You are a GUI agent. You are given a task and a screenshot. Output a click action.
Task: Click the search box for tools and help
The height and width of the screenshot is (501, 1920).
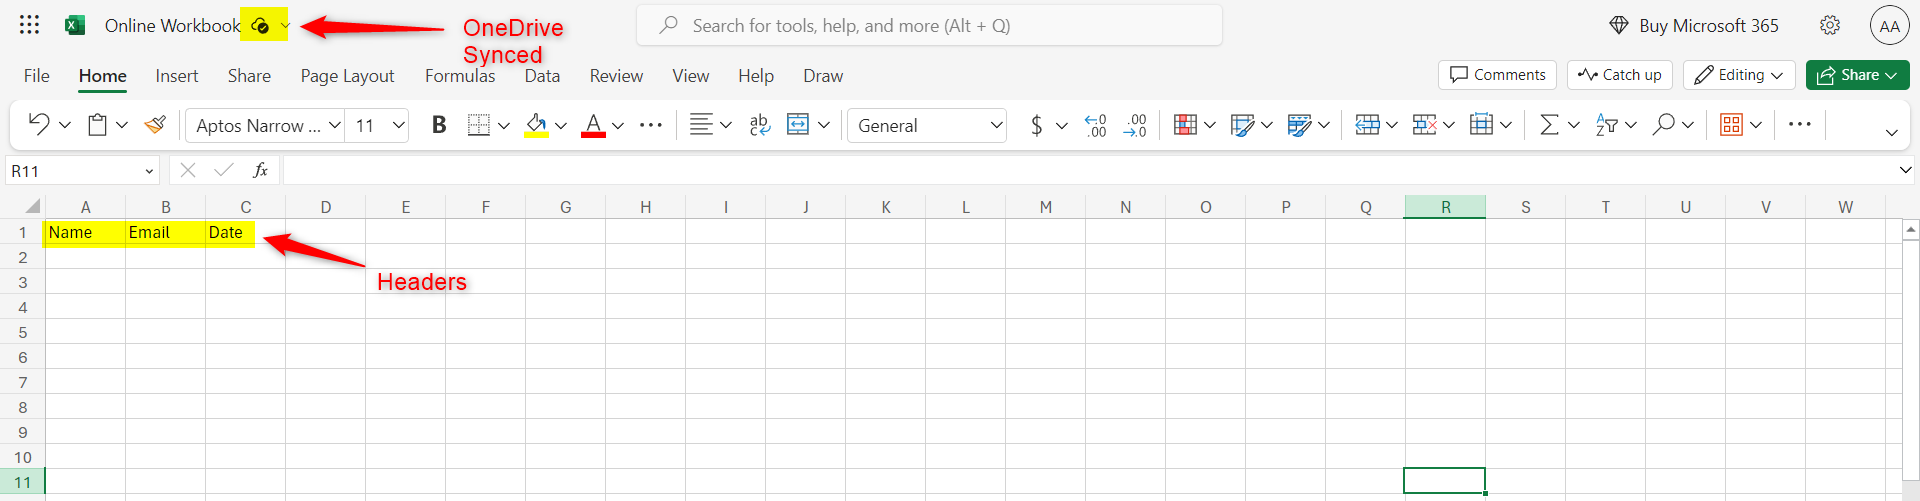click(x=929, y=26)
